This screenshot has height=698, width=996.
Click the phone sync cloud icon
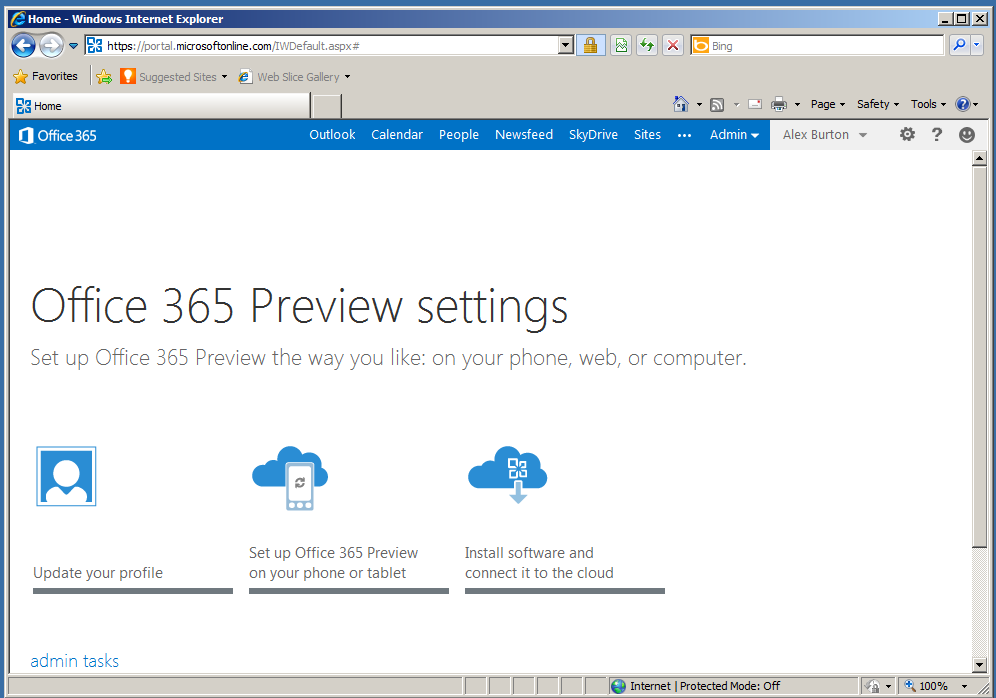click(x=290, y=478)
